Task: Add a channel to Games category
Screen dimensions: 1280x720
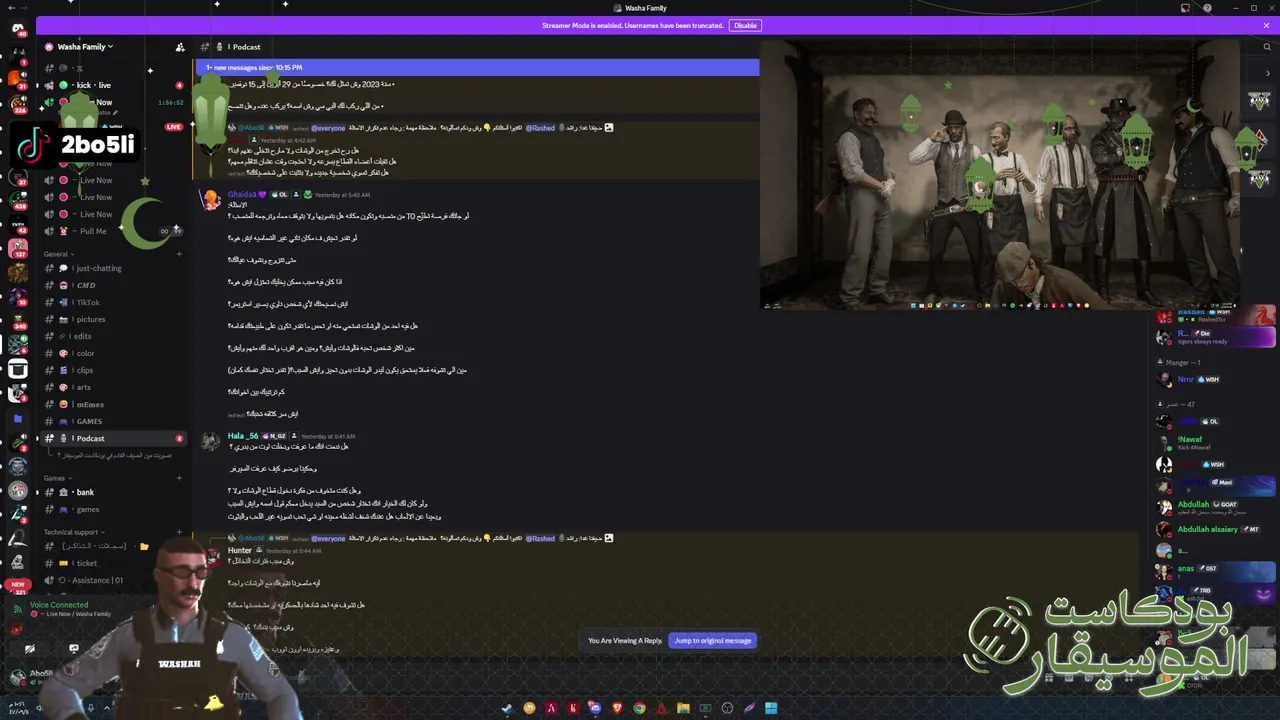Action: (x=179, y=478)
